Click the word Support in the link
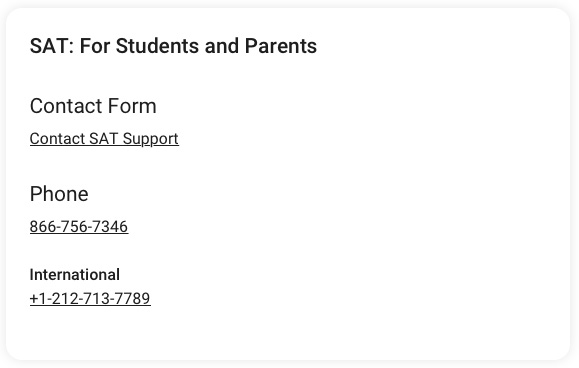This screenshot has height=368, width=579. coord(151,139)
